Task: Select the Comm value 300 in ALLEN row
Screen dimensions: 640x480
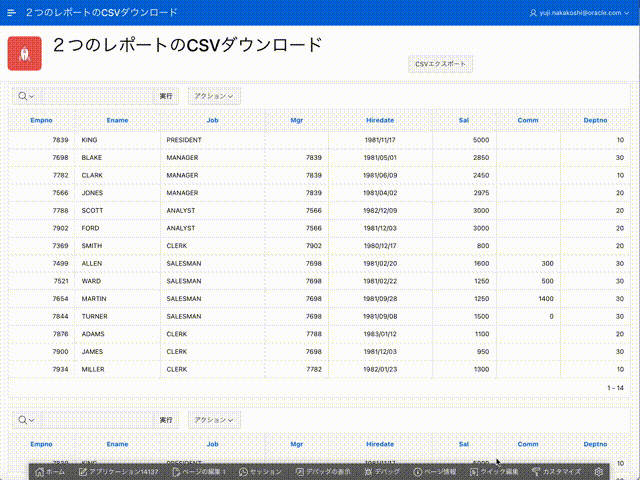Action: [547, 263]
